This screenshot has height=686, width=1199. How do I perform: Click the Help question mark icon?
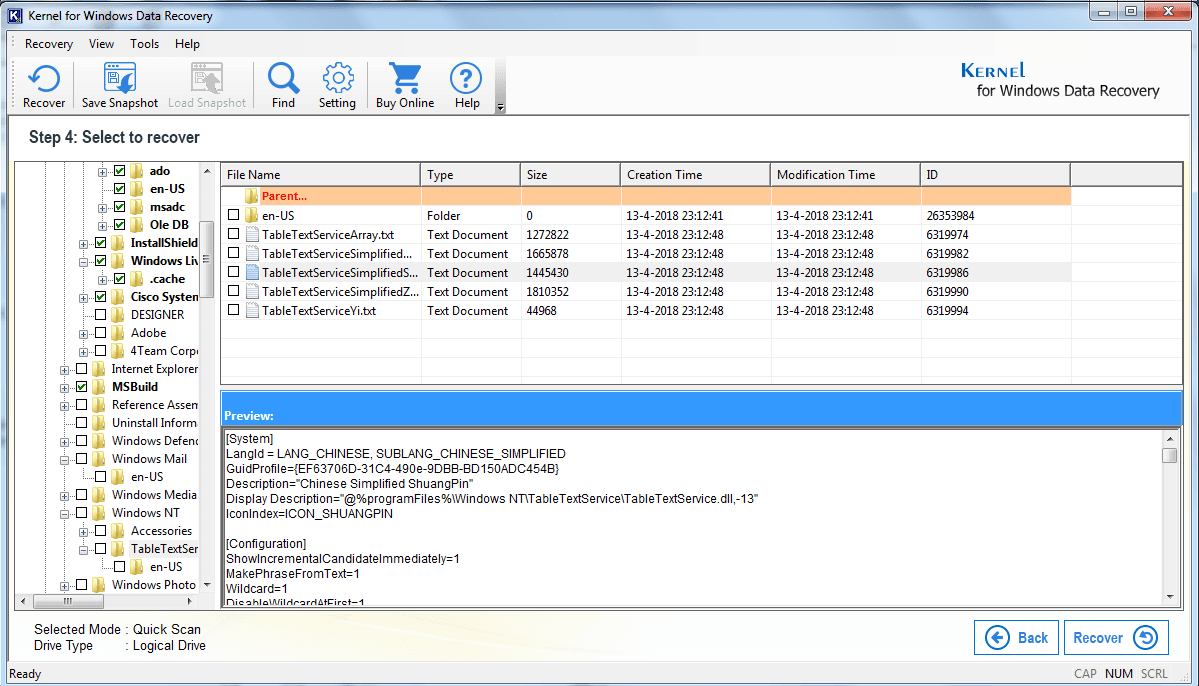click(x=466, y=79)
